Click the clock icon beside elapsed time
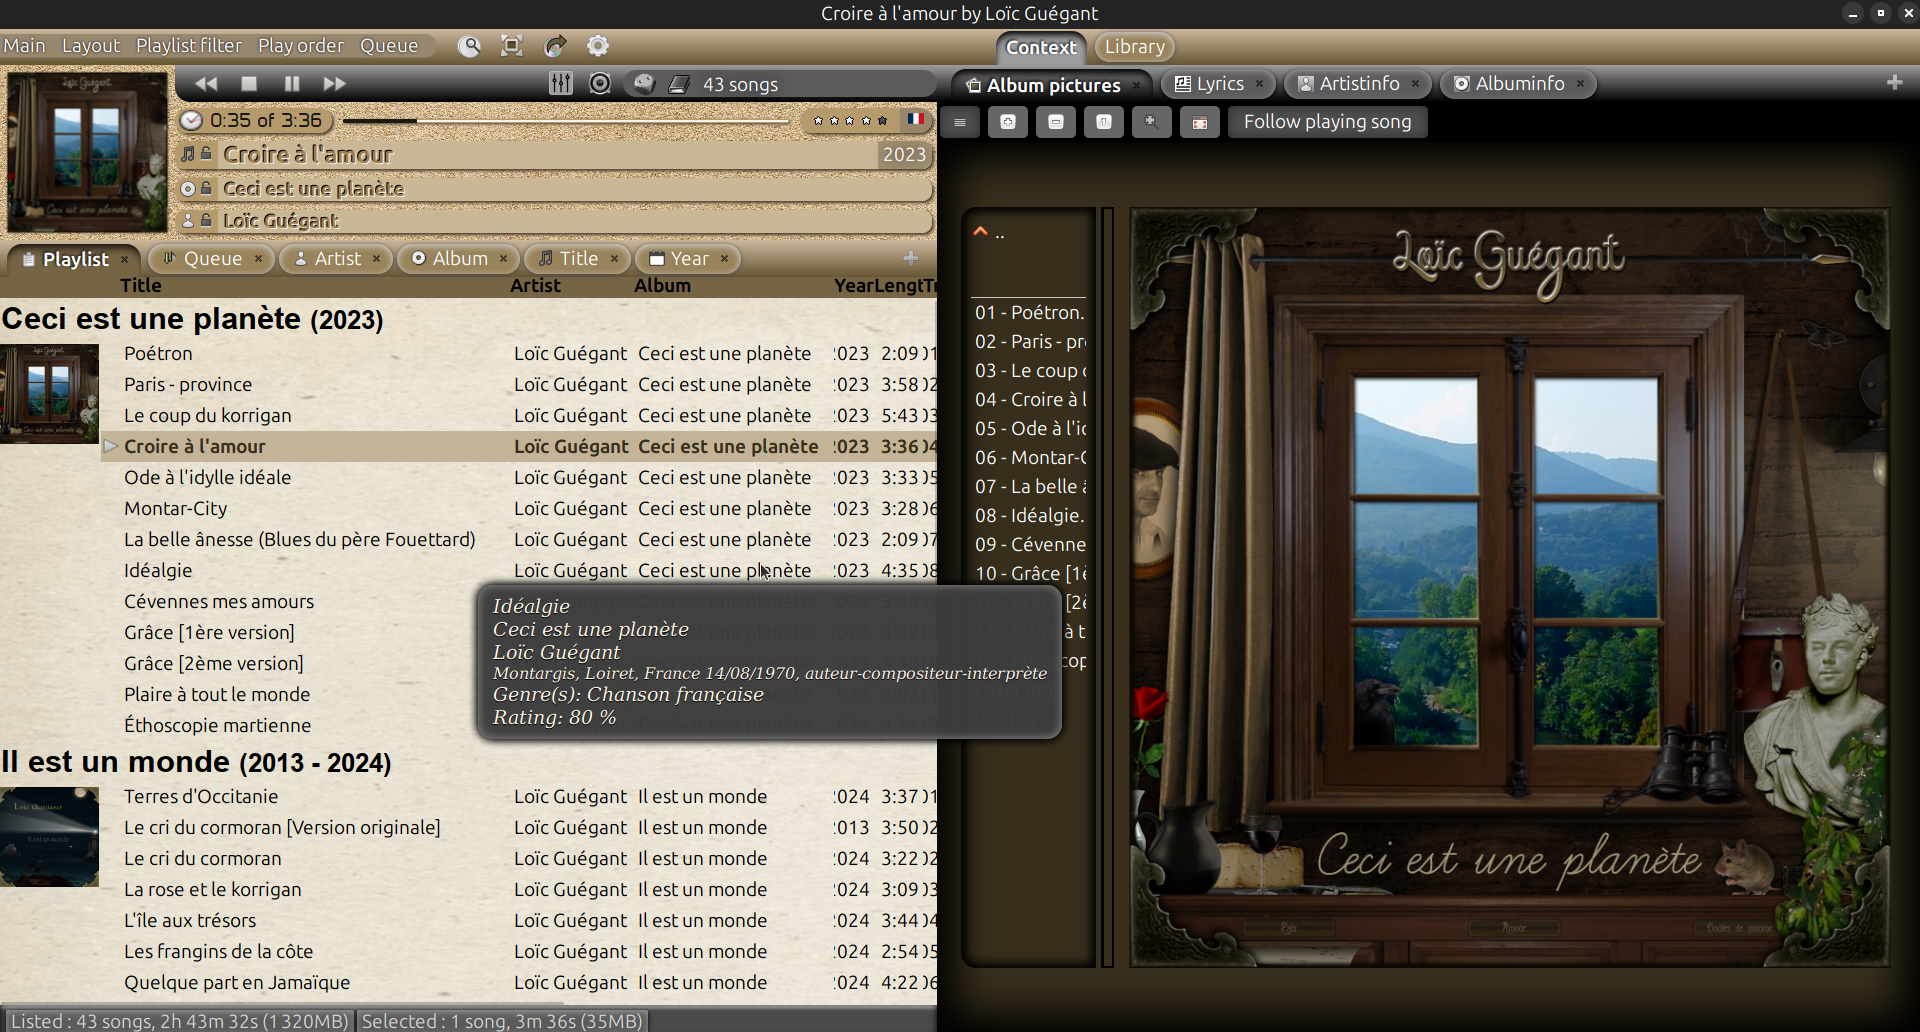This screenshot has width=1920, height=1032. [x=190, y=121]
